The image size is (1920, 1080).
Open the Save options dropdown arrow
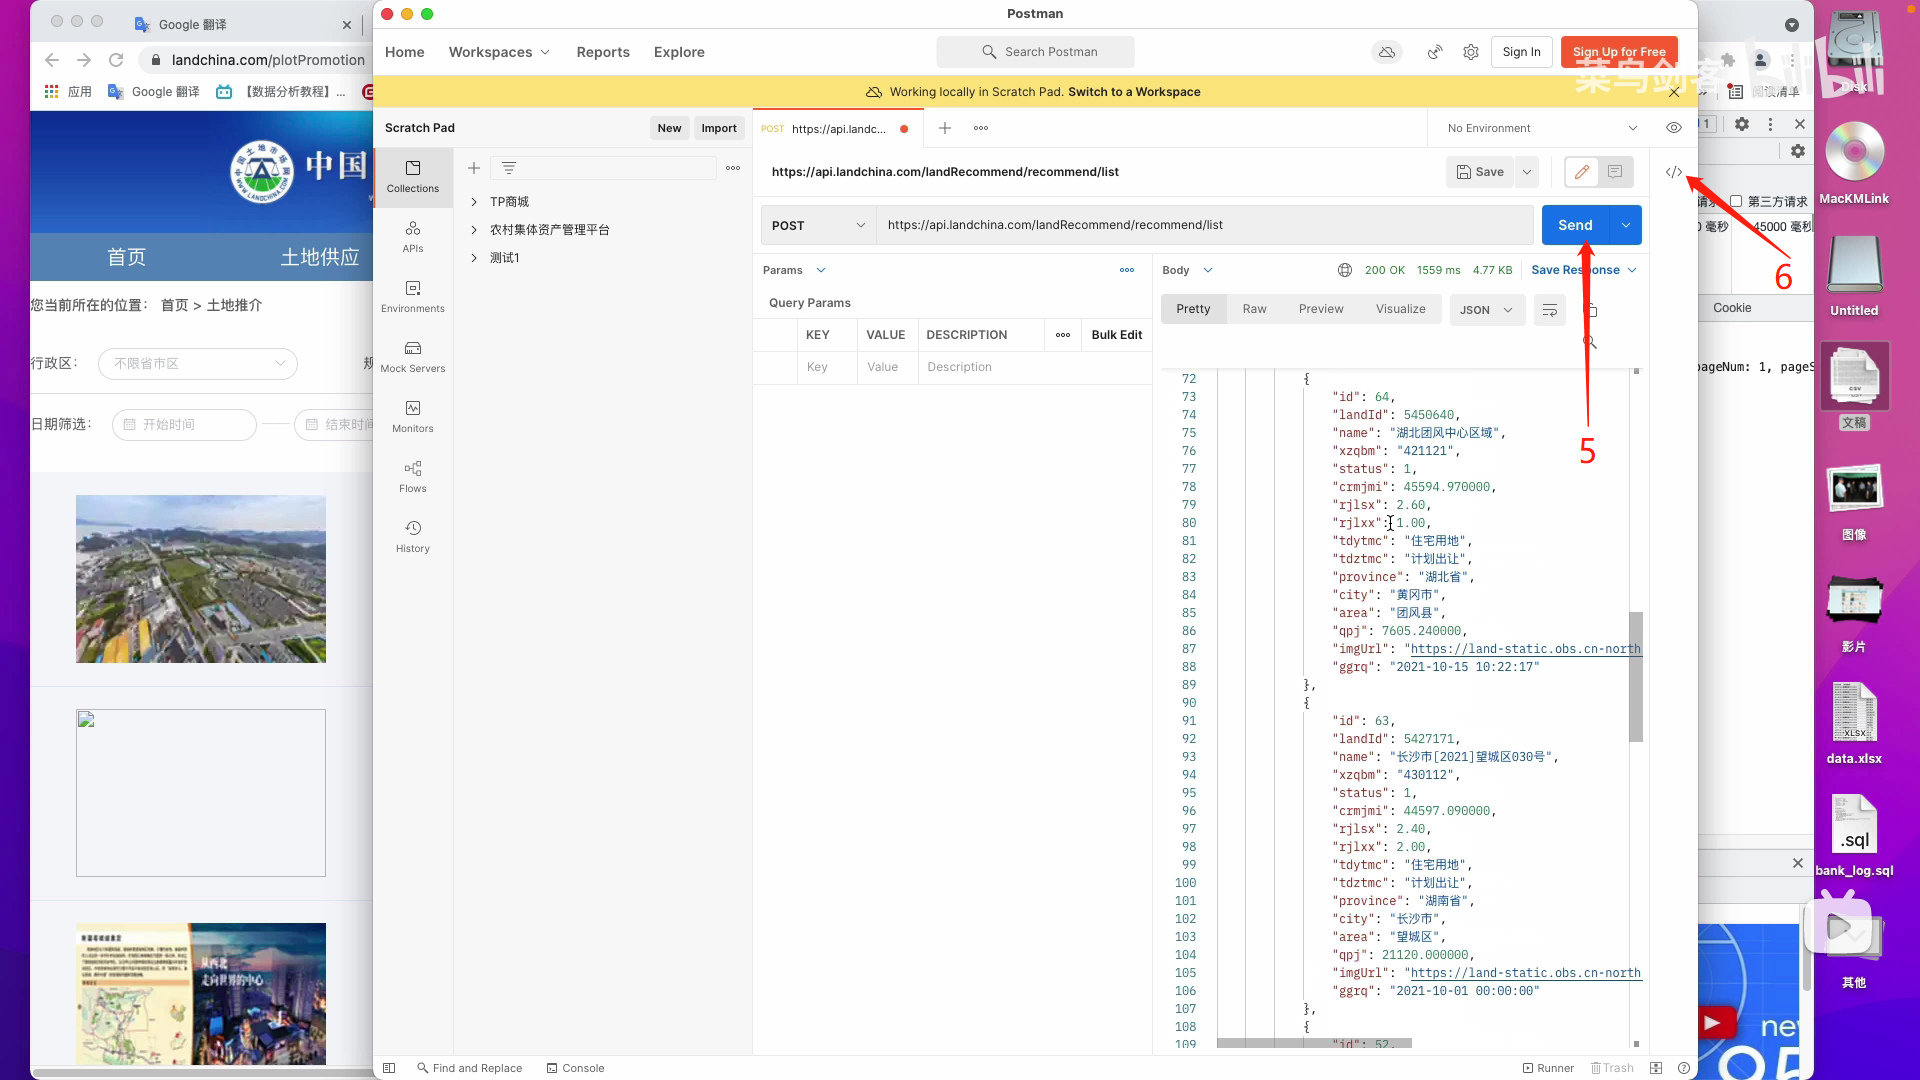pyautogui.click(x=1527, y=172)
